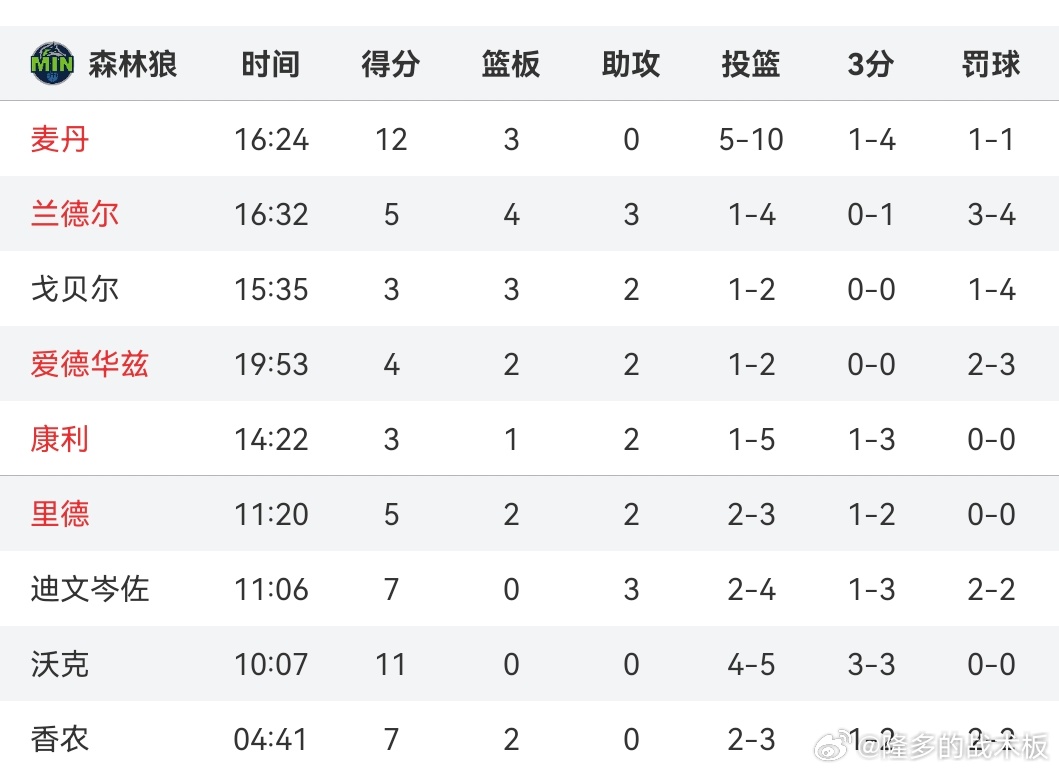Click the 森林狼 team name header
The height and width of the screenshot is (772, 1059).
[132, 64]
